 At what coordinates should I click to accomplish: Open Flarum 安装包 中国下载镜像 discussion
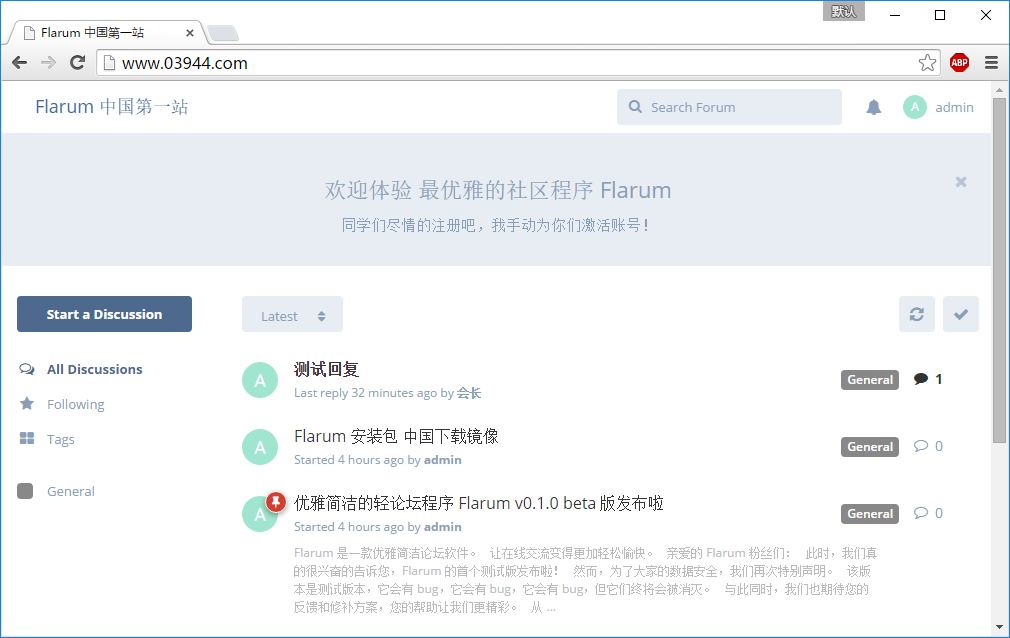[396, 436]
